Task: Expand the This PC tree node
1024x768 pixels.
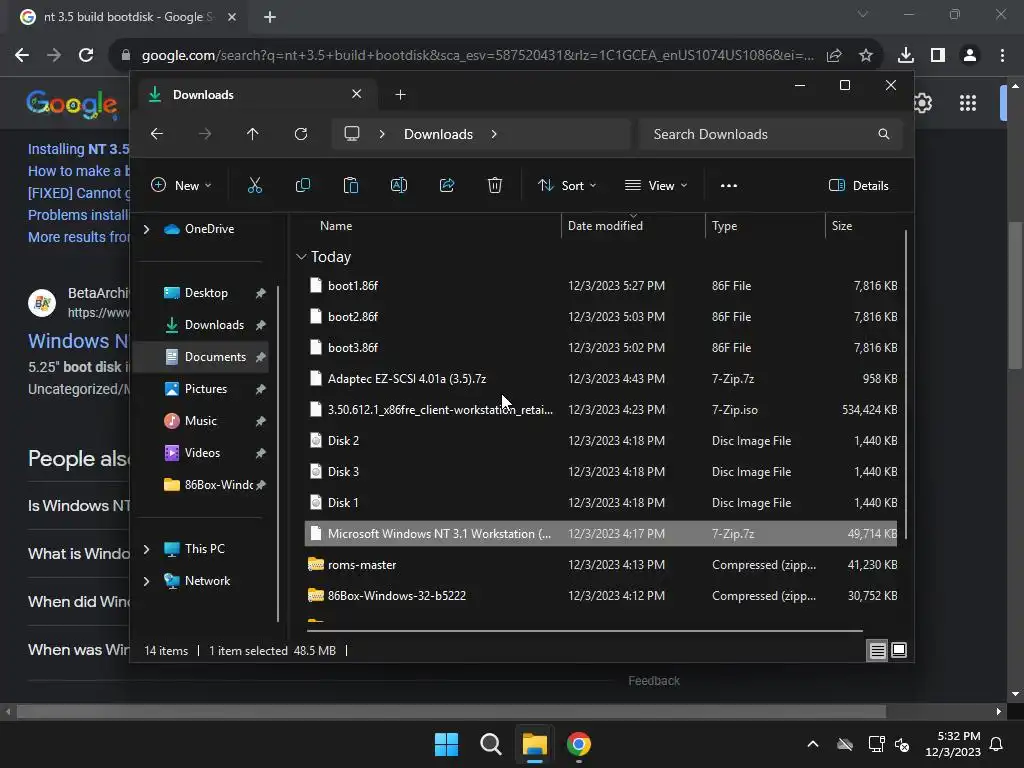Action: (147, 549)
